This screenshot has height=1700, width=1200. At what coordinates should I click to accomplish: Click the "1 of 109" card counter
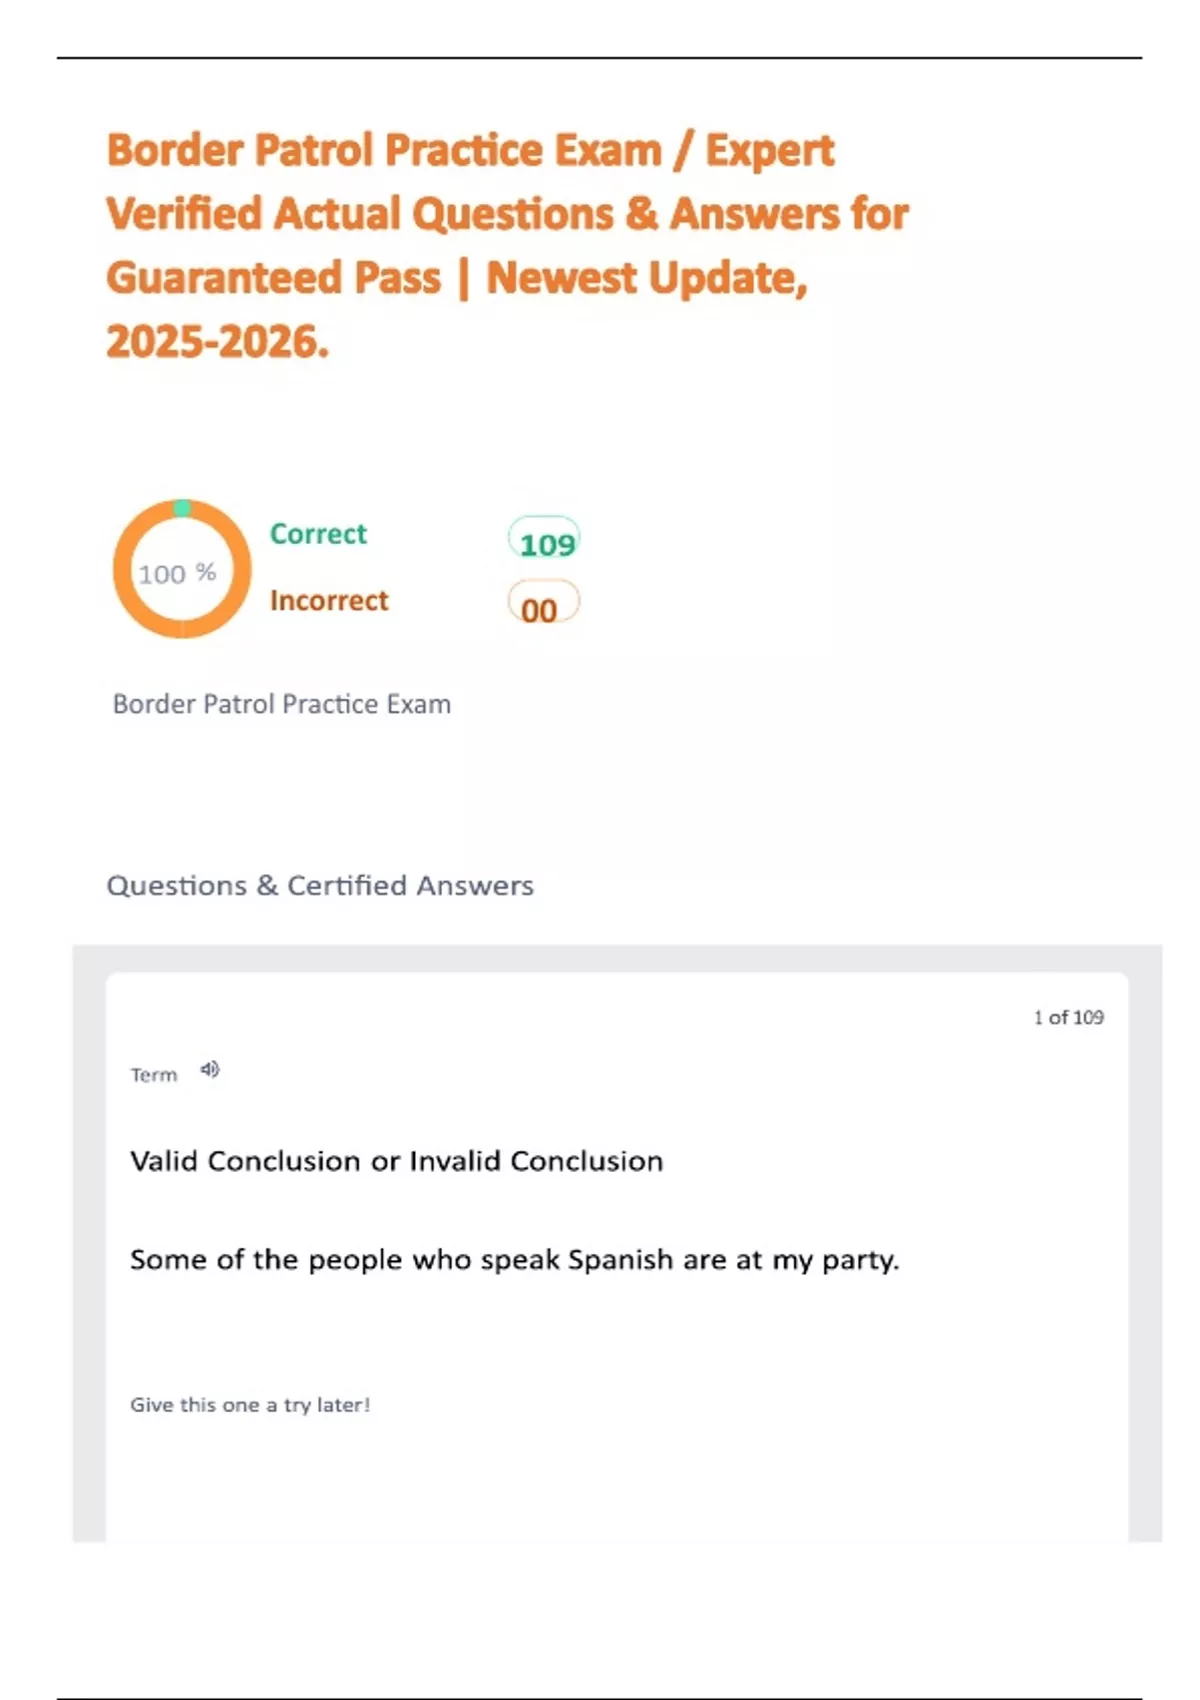(x=1067, y=1017)
